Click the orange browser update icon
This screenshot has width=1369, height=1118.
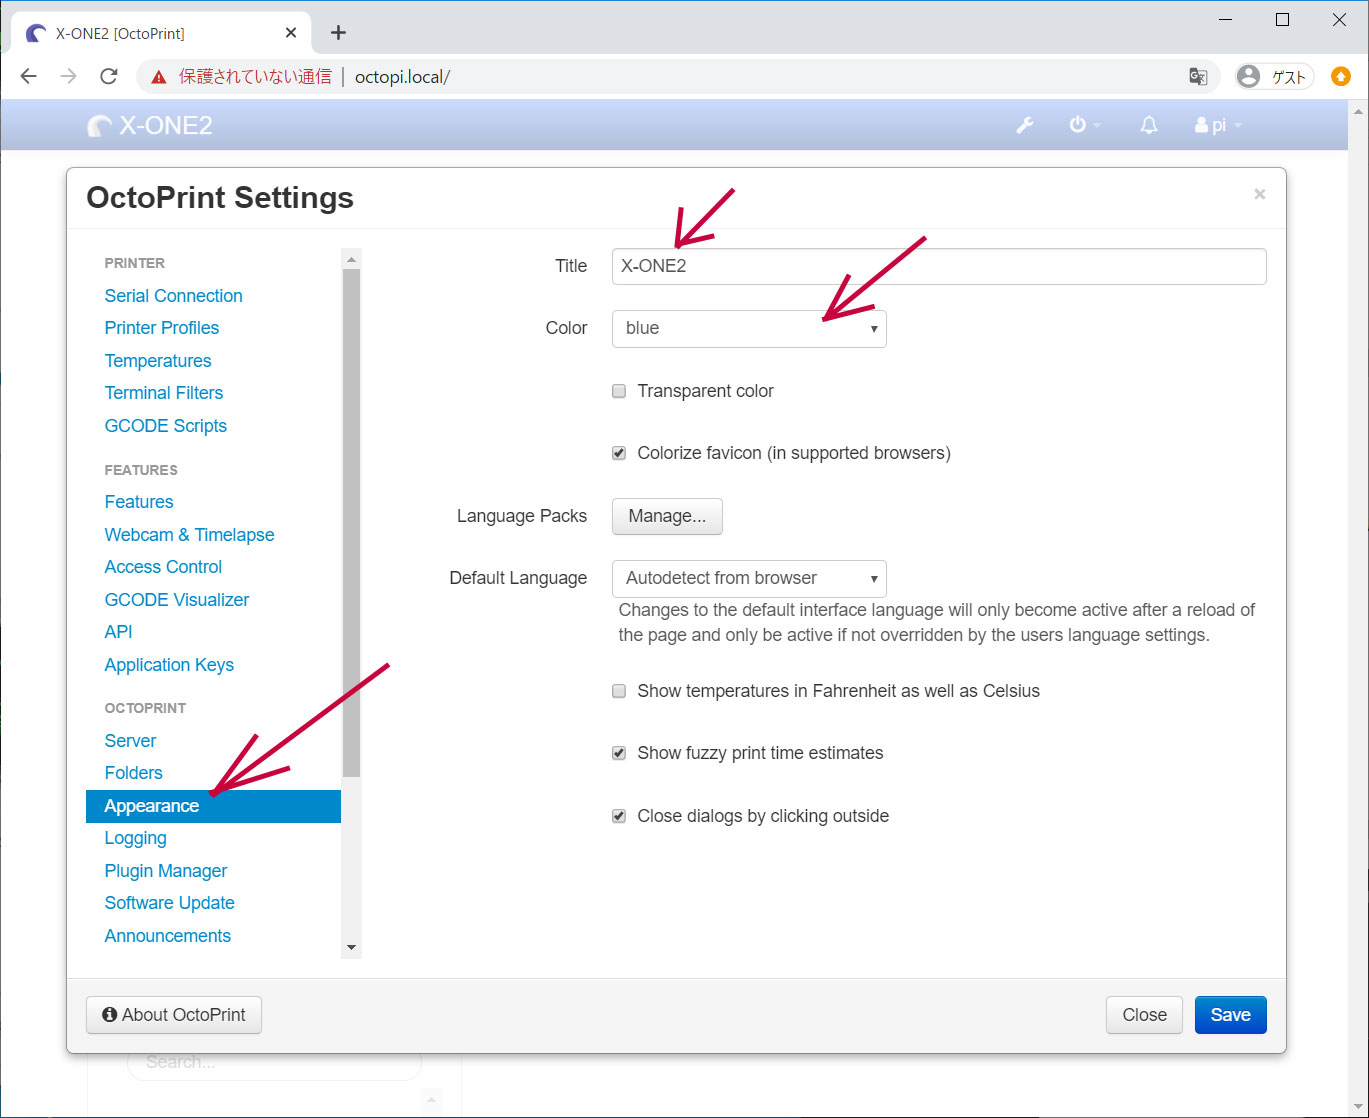click(1341, 77)
